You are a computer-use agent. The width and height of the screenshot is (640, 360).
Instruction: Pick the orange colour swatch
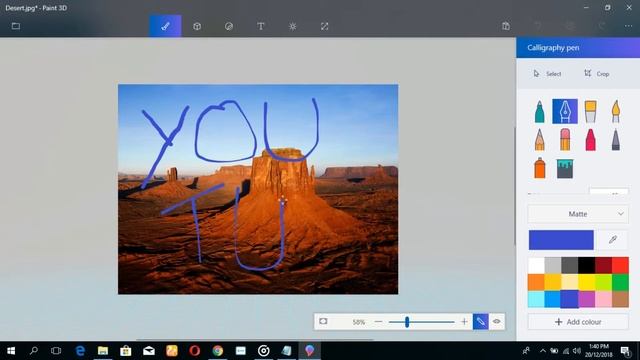pos(536,282)
